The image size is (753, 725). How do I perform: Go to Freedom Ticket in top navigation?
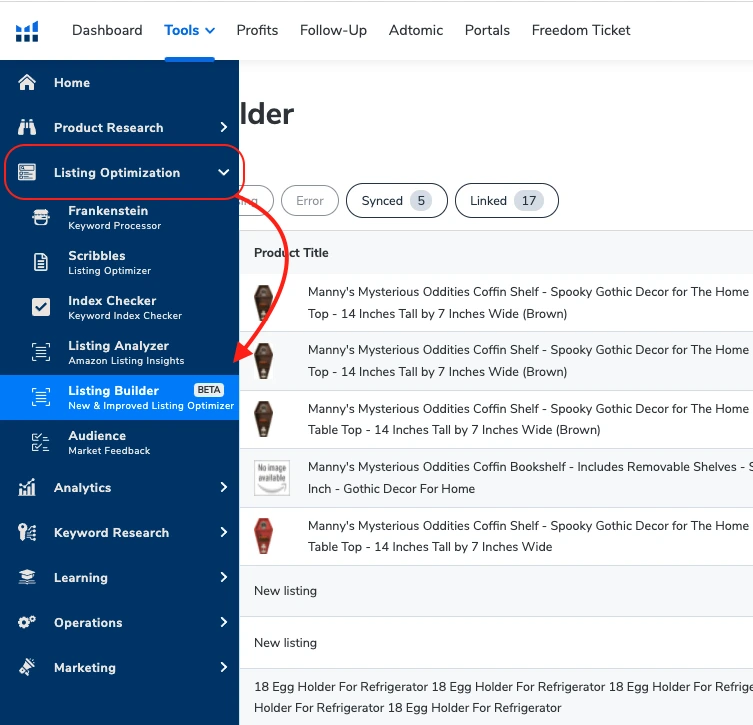click(580, 30)
